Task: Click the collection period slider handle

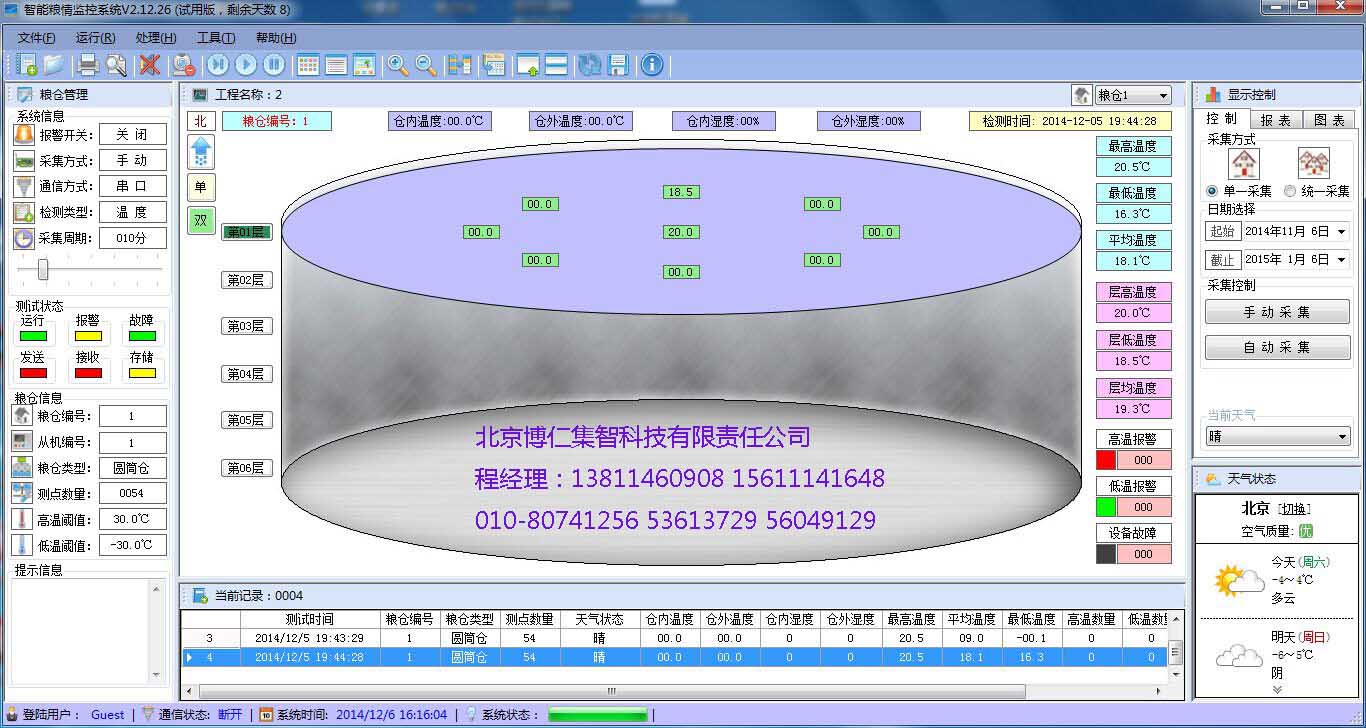Action: click(x=43, y=269)
